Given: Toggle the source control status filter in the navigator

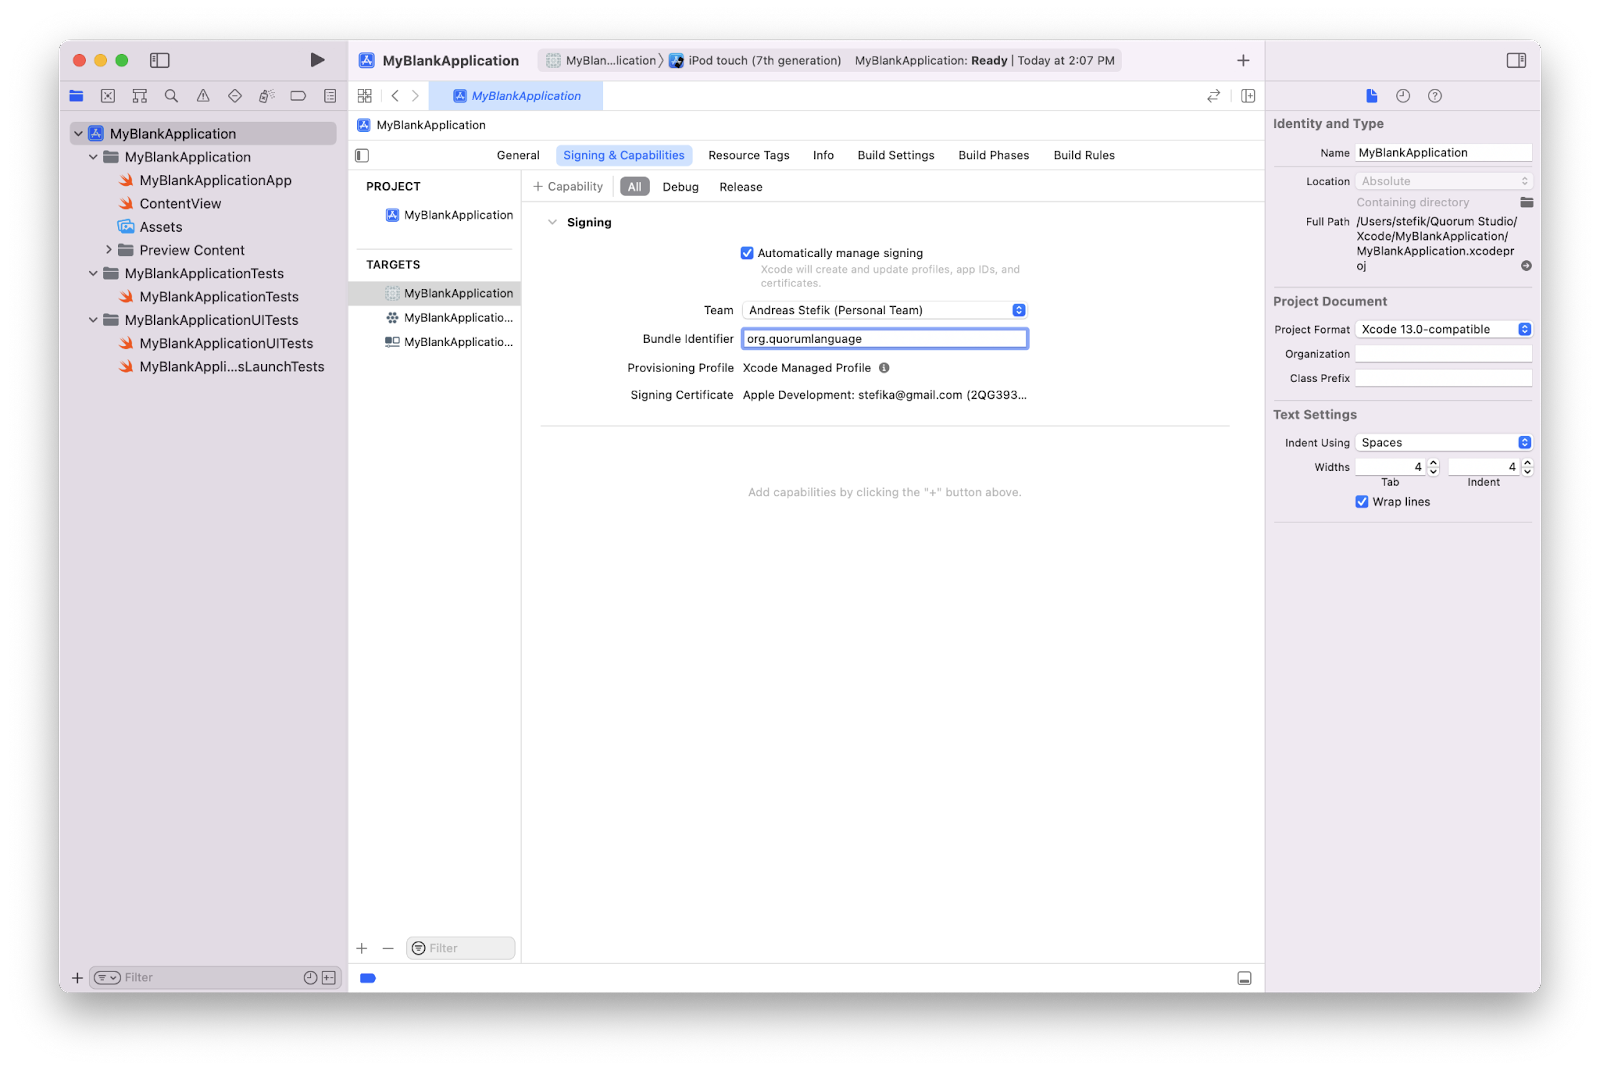Looking at the screenshot, I should [x=328, y=978].
